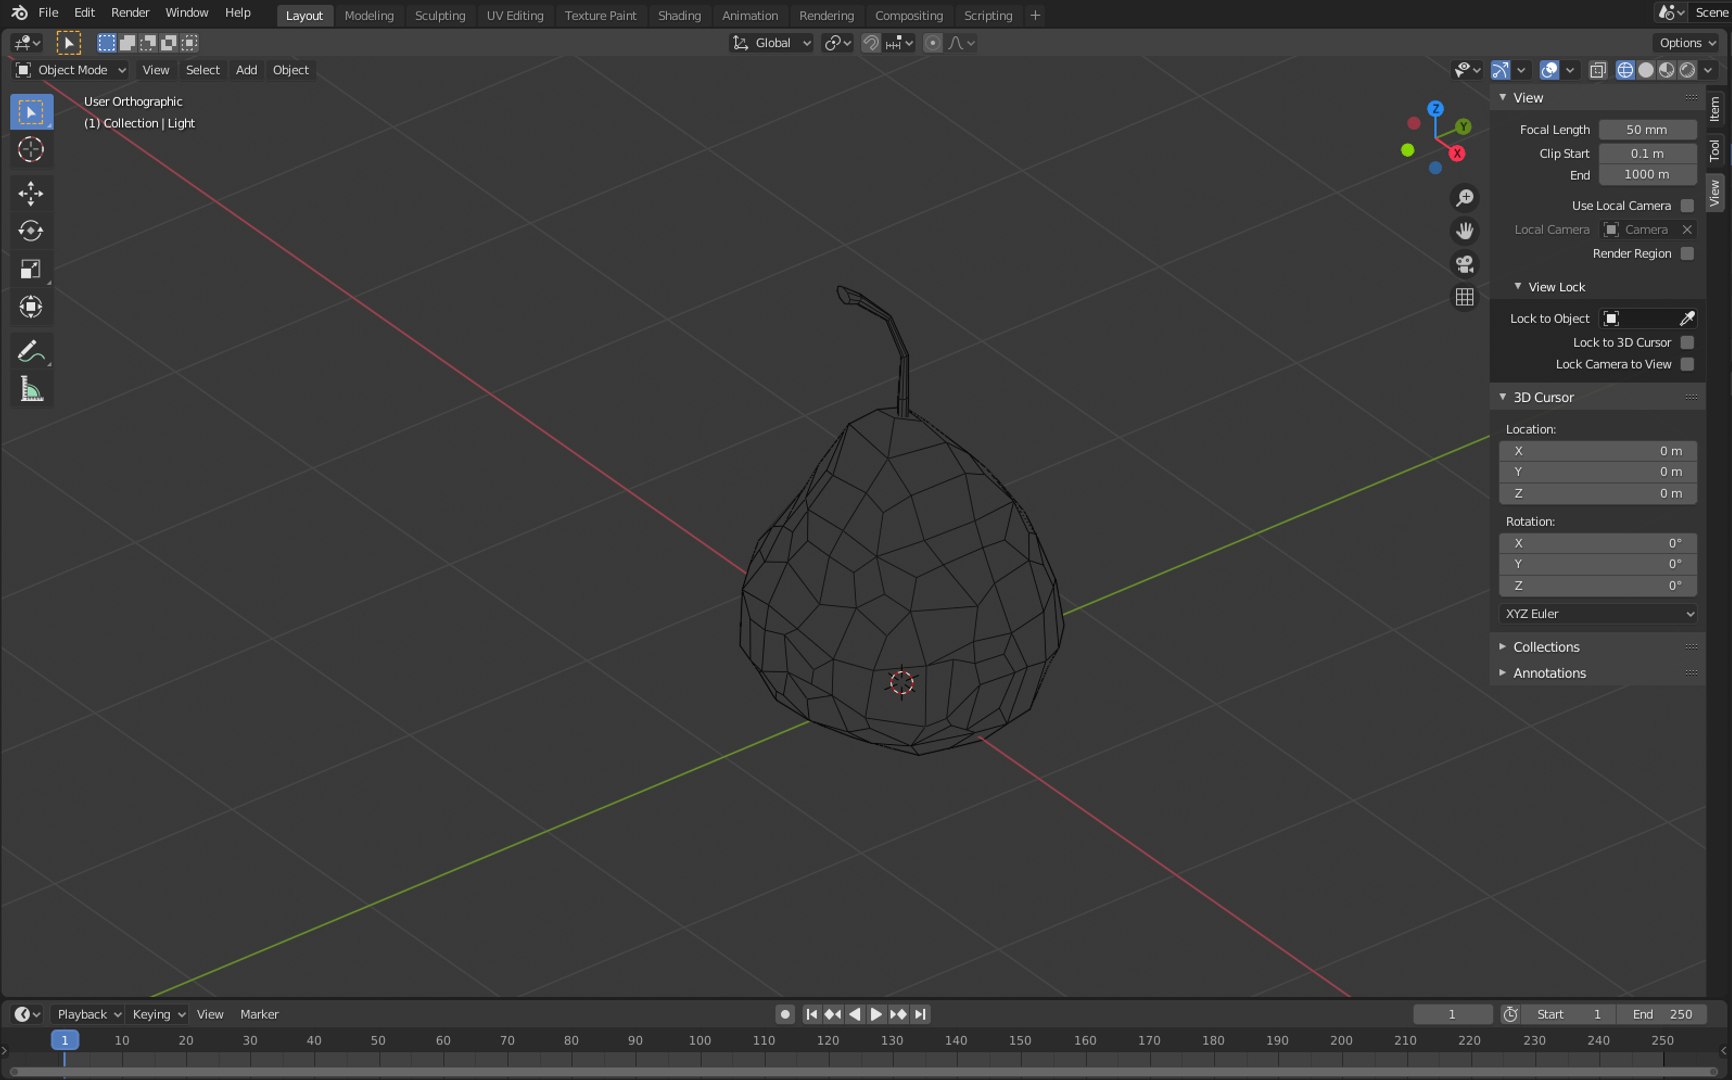Switch to solid viewport shading

click(x=1646, y=70)
